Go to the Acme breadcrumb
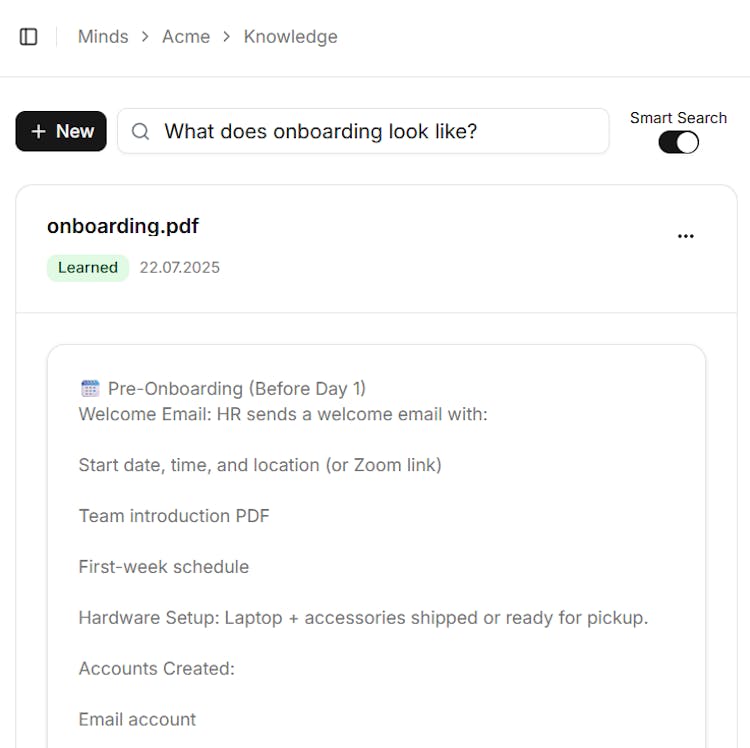Screen dimensions: 750x748 pos(186,37)
